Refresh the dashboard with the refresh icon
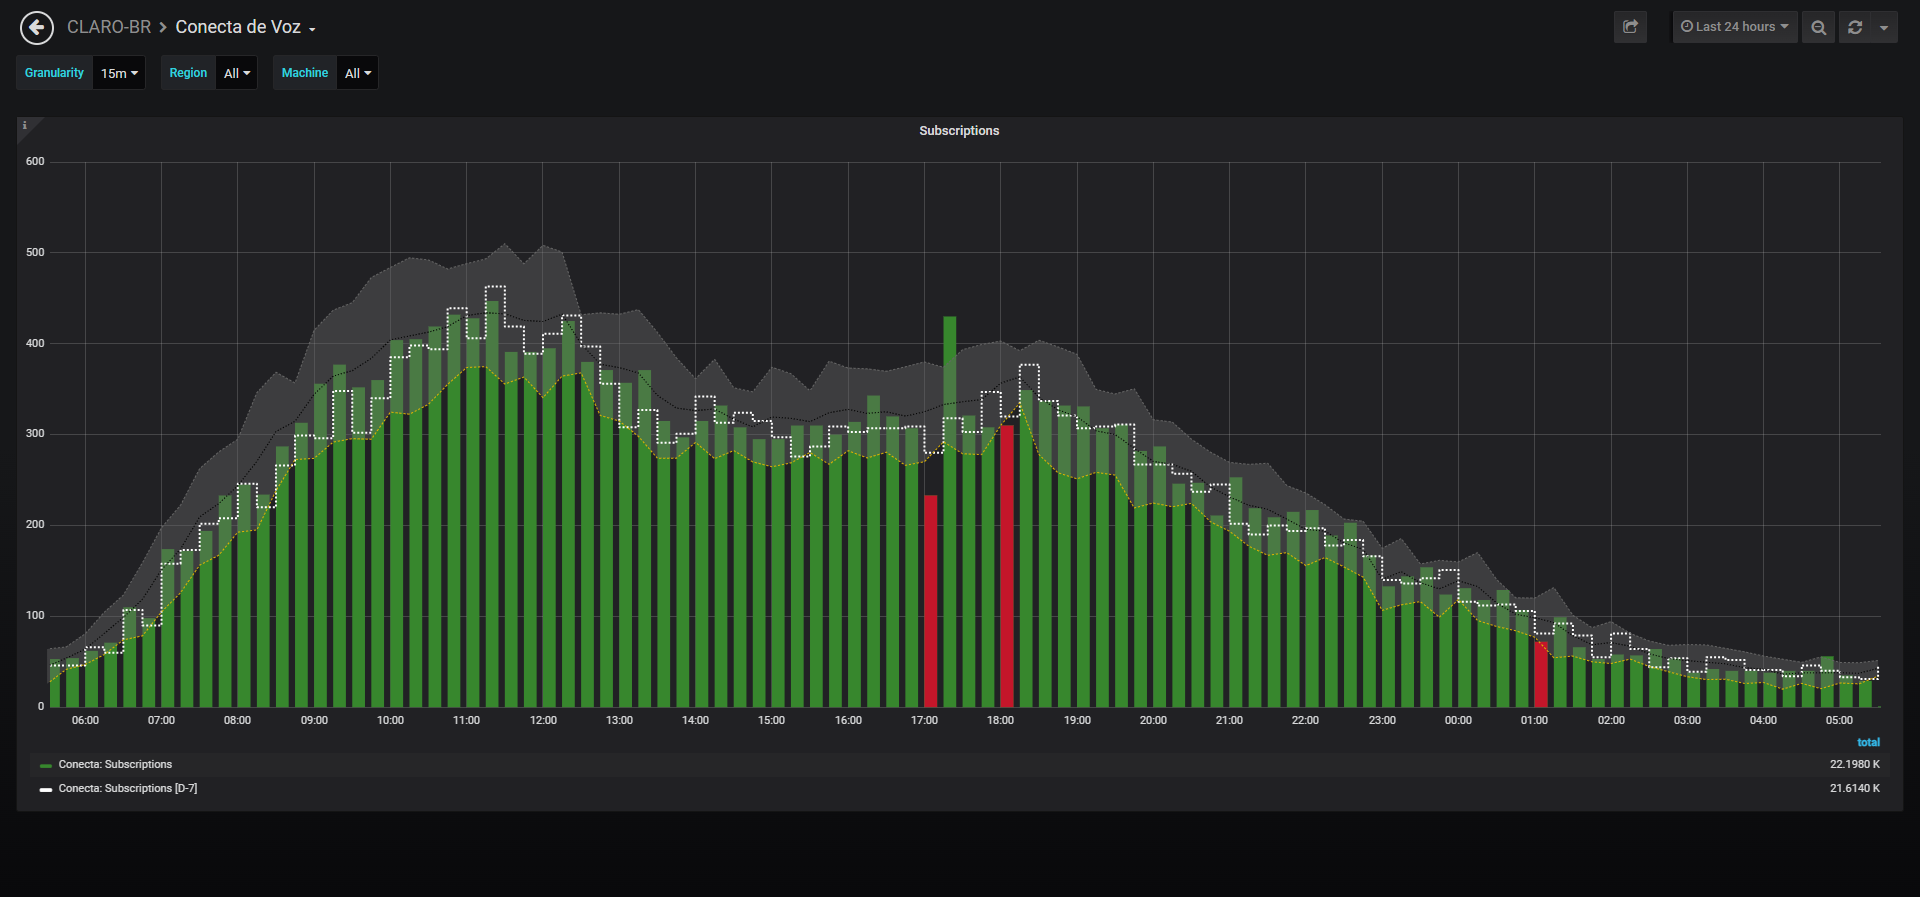The width and height of the screenshot is (1920, 897). (1855, 27)
